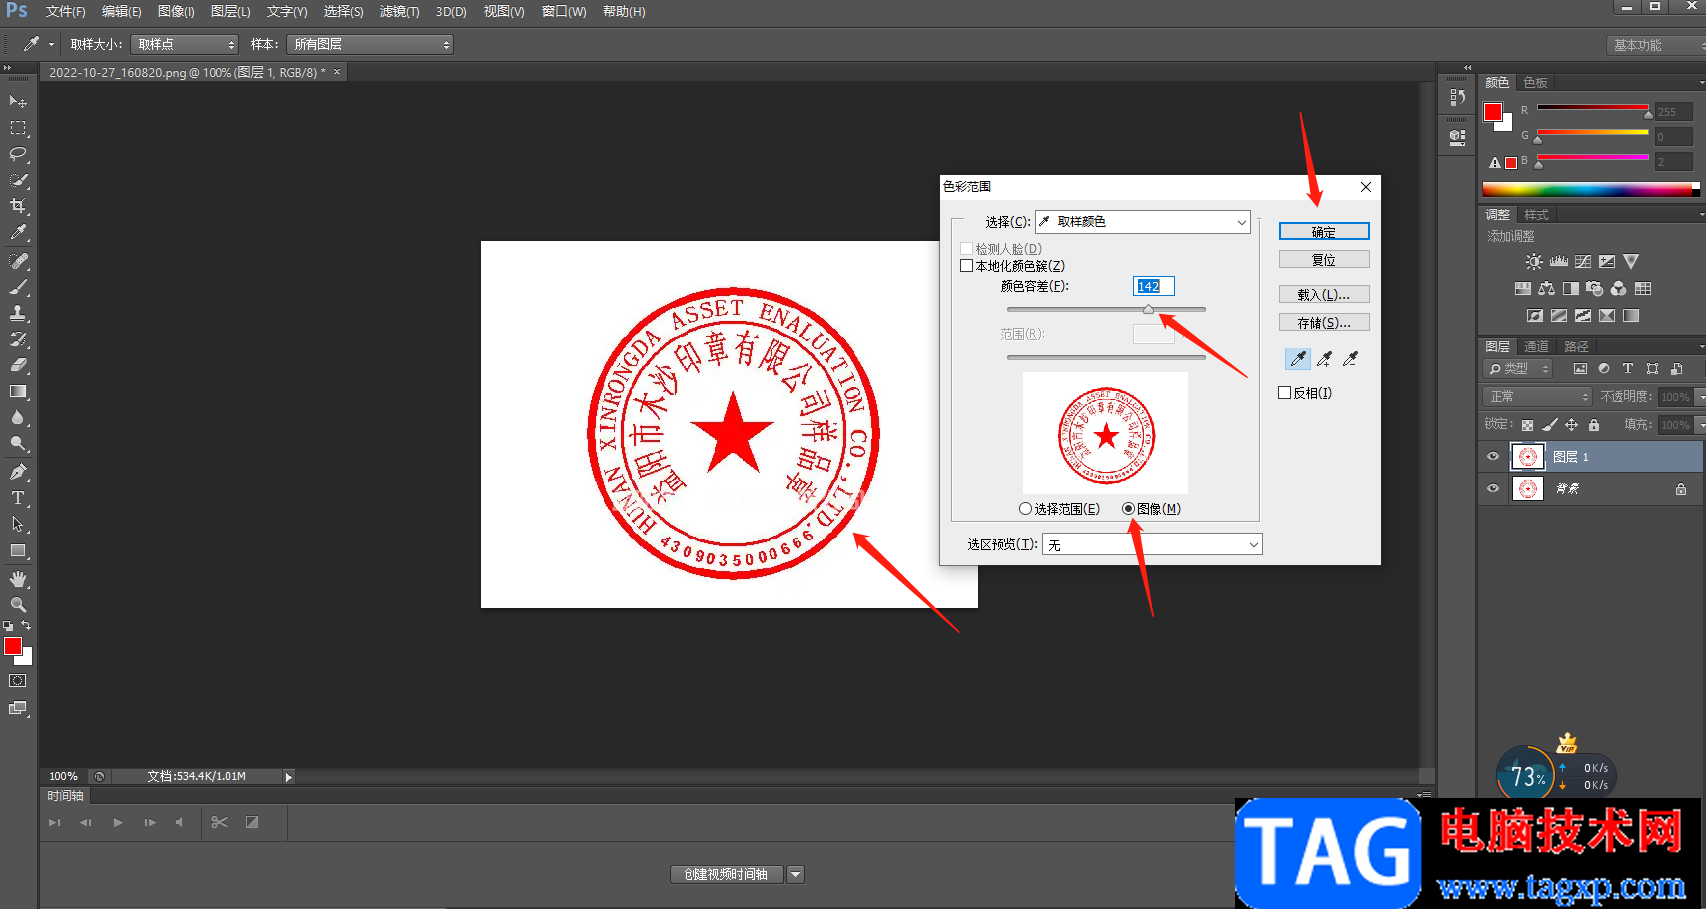Select the Spot Healing Brush tool
This screenshot has height=909, width=1706.
[x=18, y=261]
